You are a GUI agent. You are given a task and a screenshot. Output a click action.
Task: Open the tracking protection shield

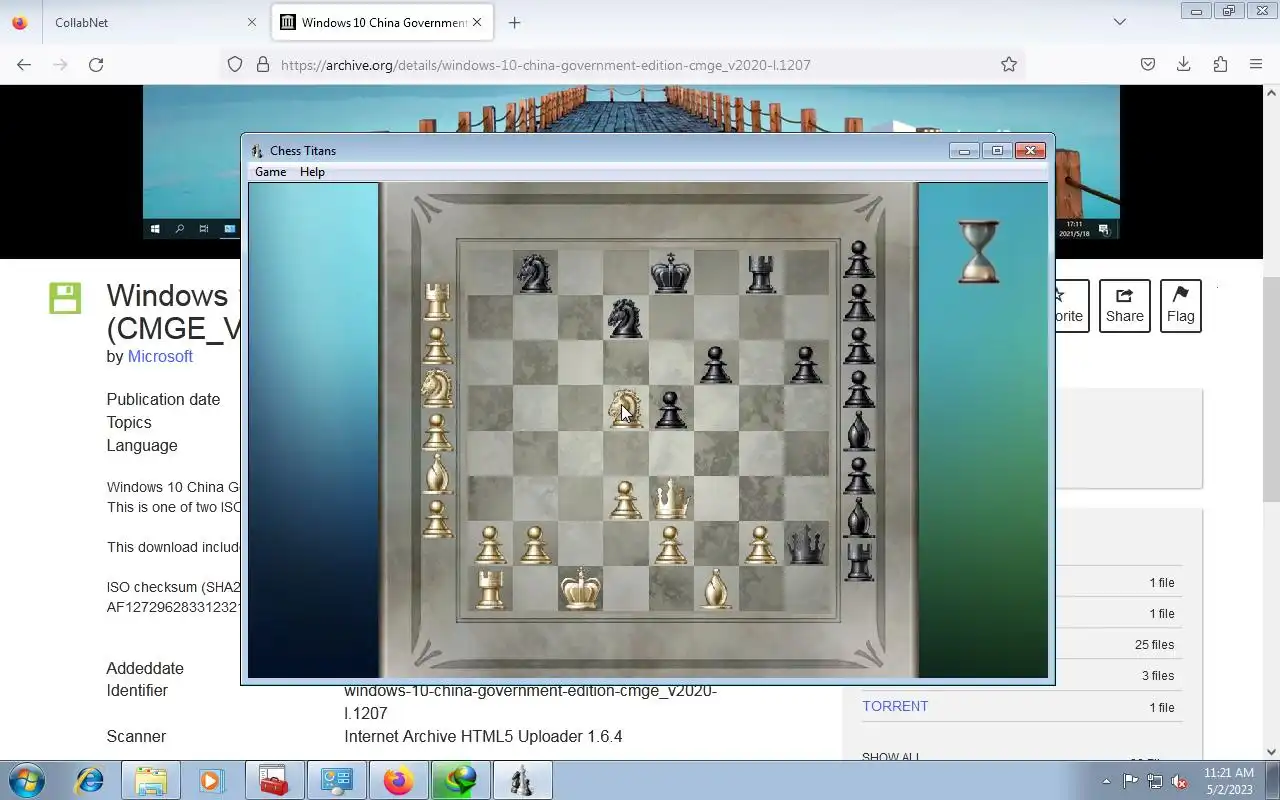[235, 64]
